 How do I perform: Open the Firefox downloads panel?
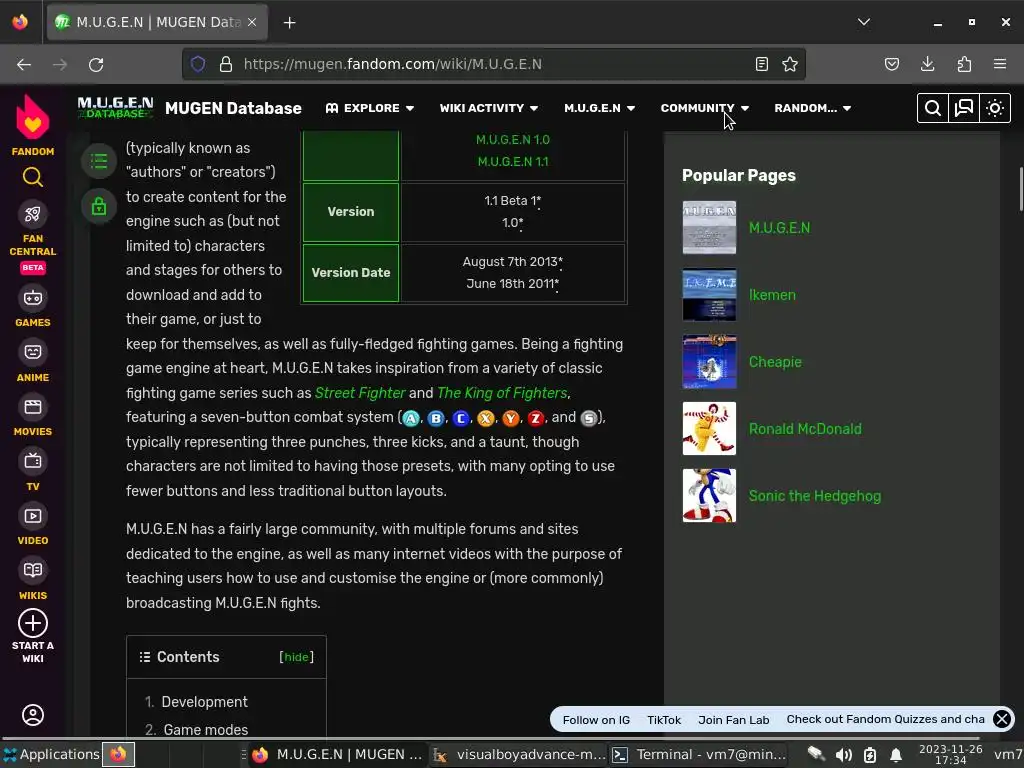(x=927, y=64)
